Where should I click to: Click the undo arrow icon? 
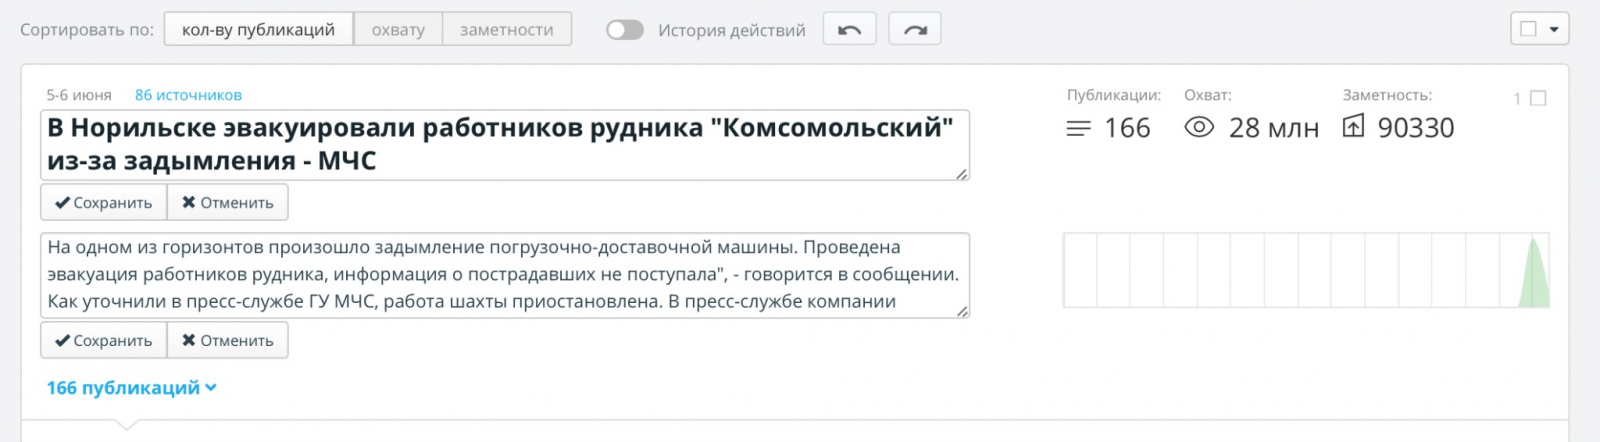coord(849,30)
